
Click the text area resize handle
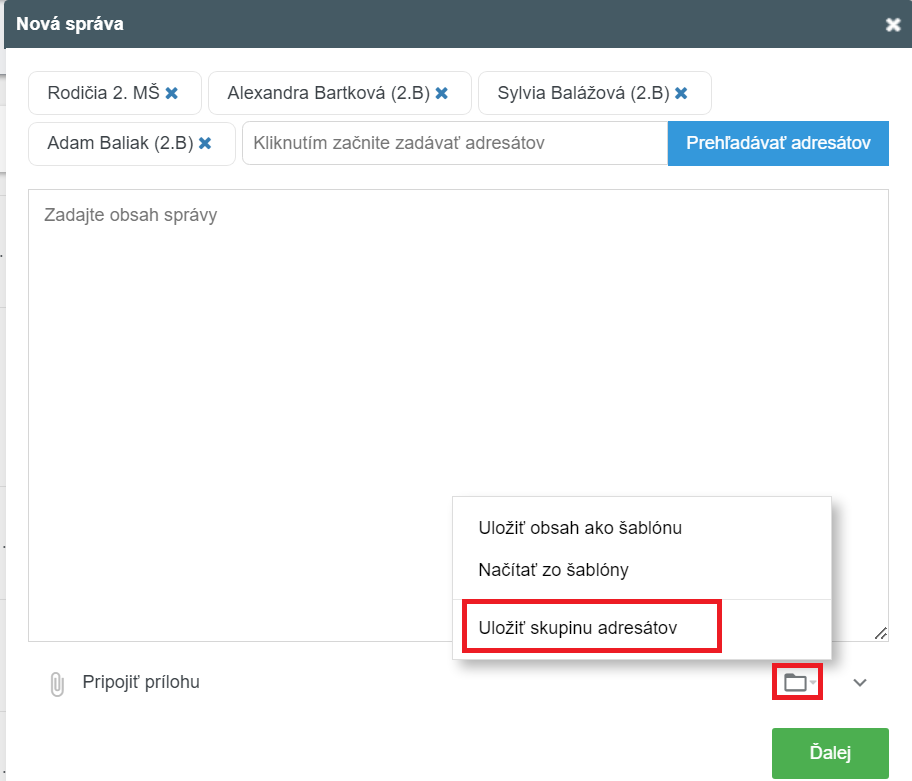click(x=880, y=633)
